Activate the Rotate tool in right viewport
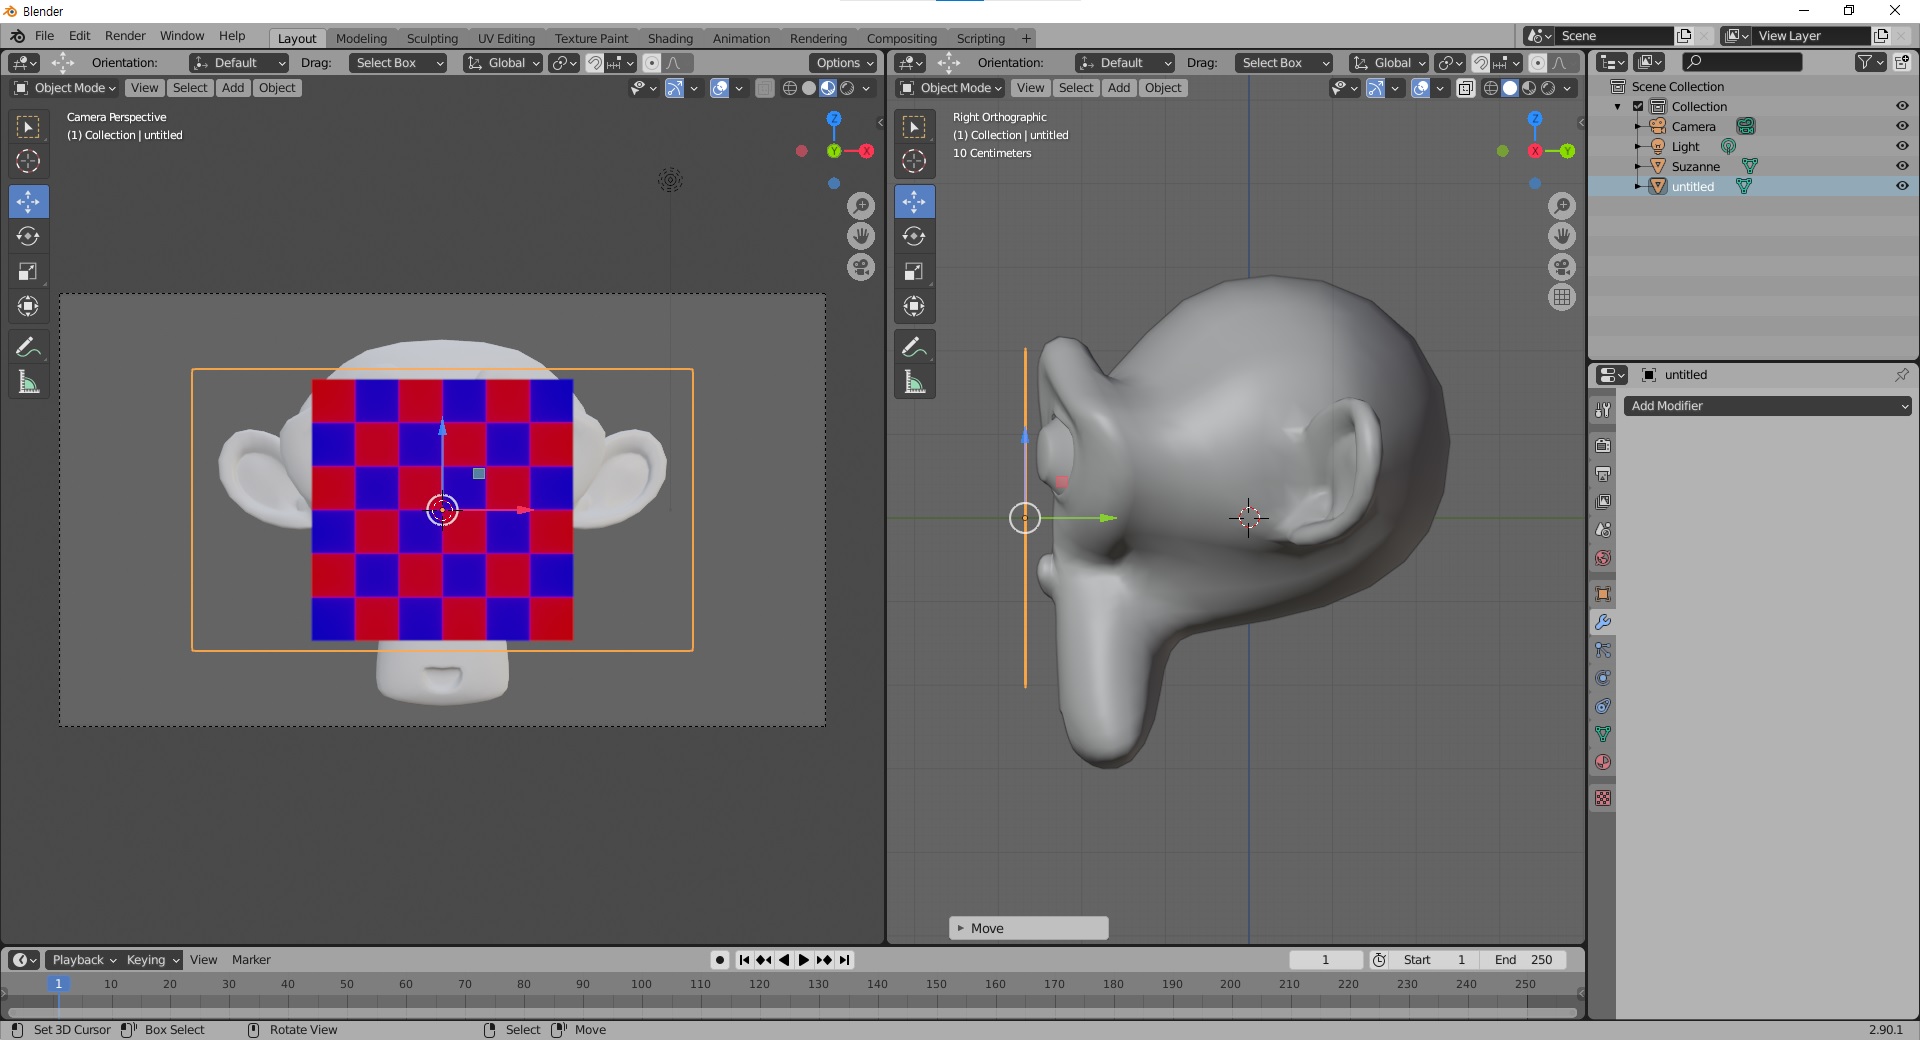The width and height of the screenshot is (1920, 1040). point(914,236)
